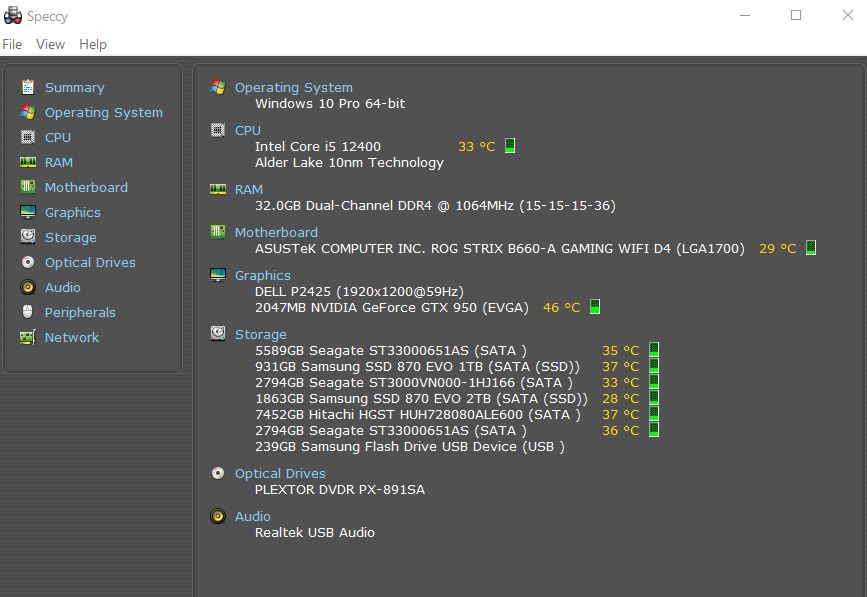Go to the CPU section in the sidebar
Viewport: 867px width, 597px height.
tap(58, 137)
